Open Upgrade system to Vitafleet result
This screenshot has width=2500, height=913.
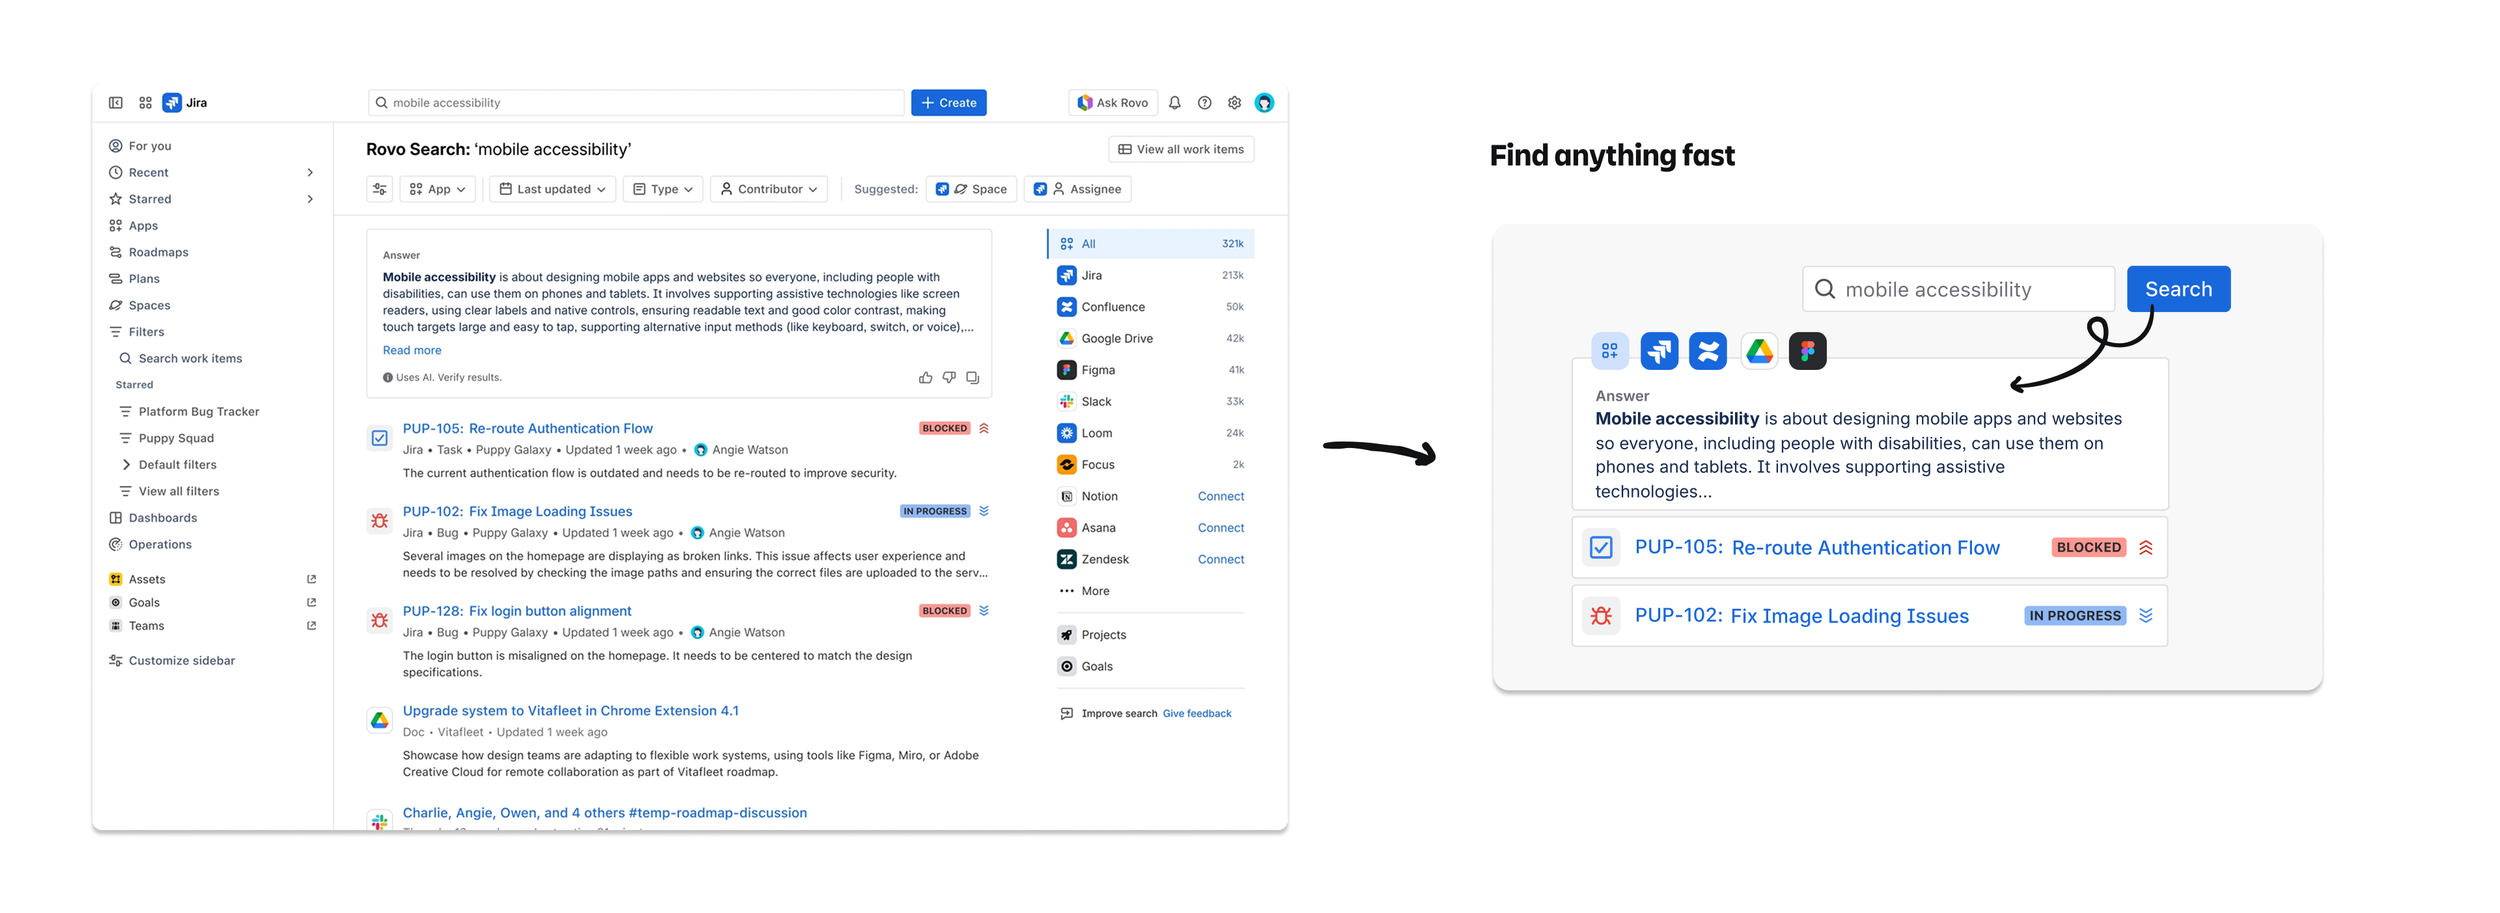pos(571,711)
